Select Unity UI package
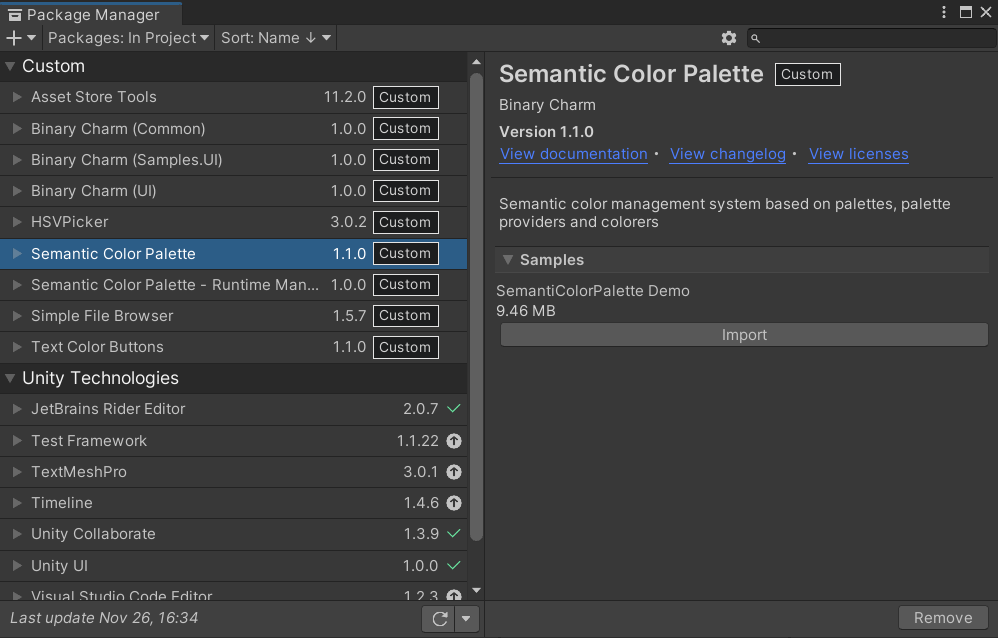 (x=234, y=565)
